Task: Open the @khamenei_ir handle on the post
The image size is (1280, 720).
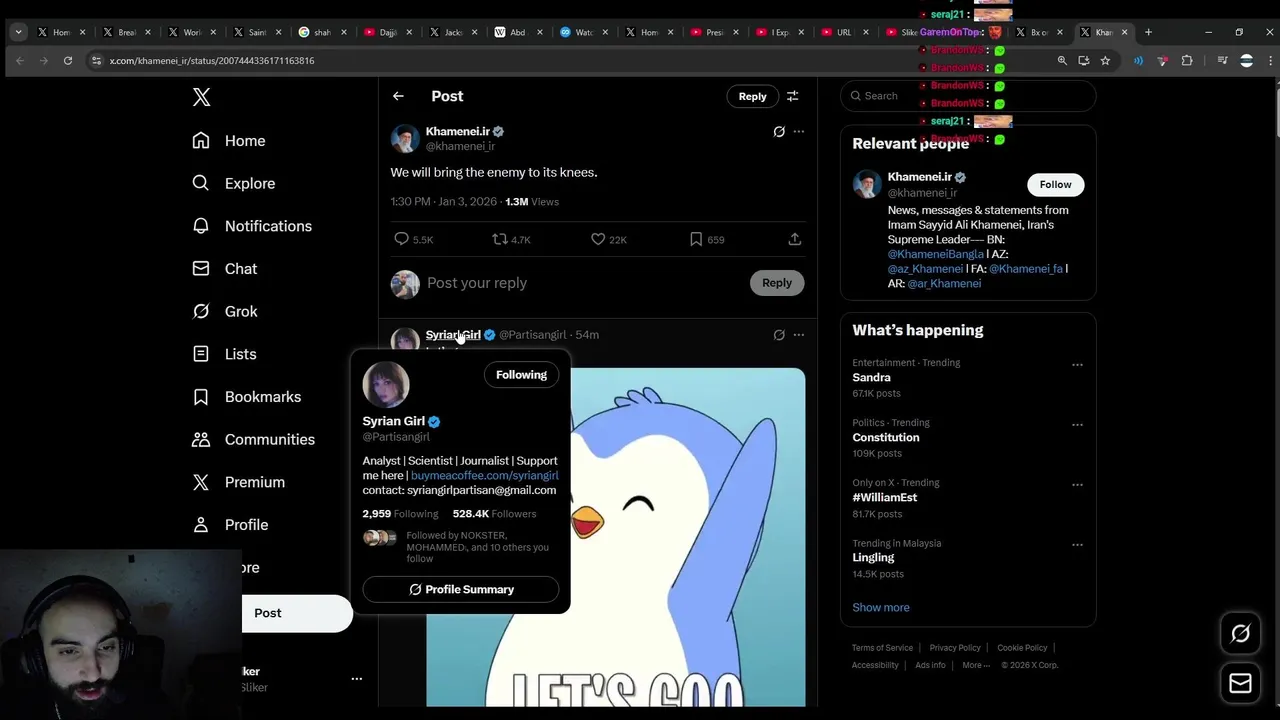Action: (460, 146)
